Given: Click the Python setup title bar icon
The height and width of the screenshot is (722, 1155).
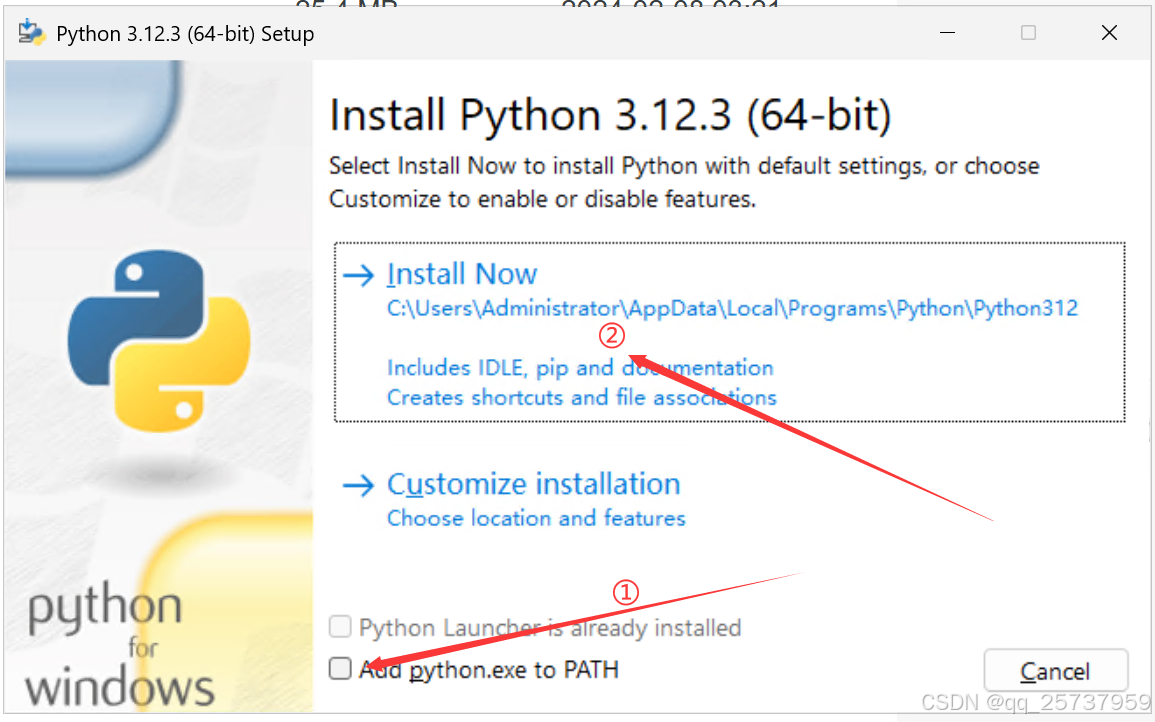Looking at the screenshot, I should (32, 33).
